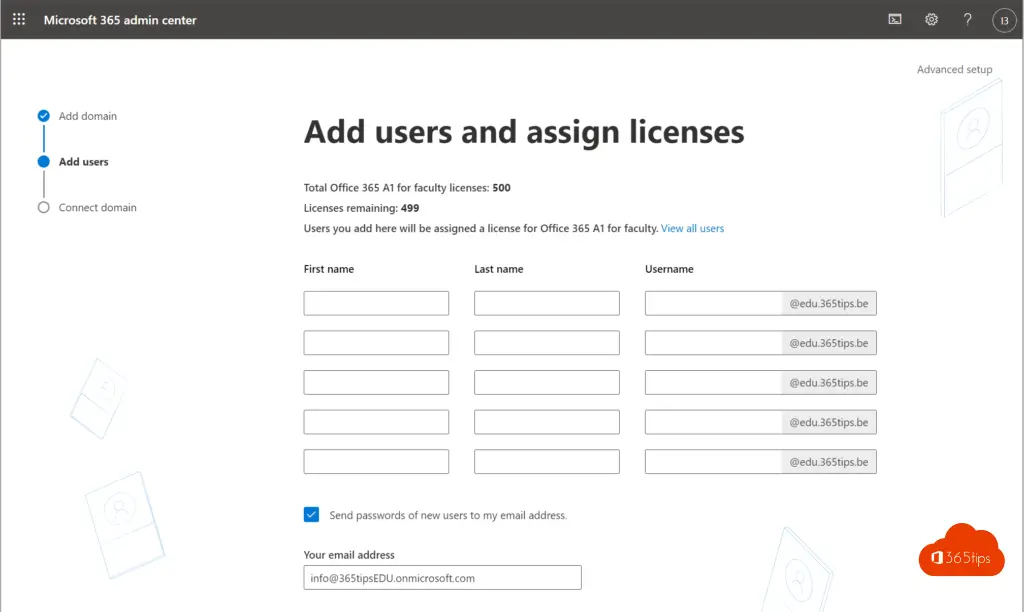This screenshot has height=612, width=1024.
Task: Click the Last name column label
Action: tap(498, 269)
